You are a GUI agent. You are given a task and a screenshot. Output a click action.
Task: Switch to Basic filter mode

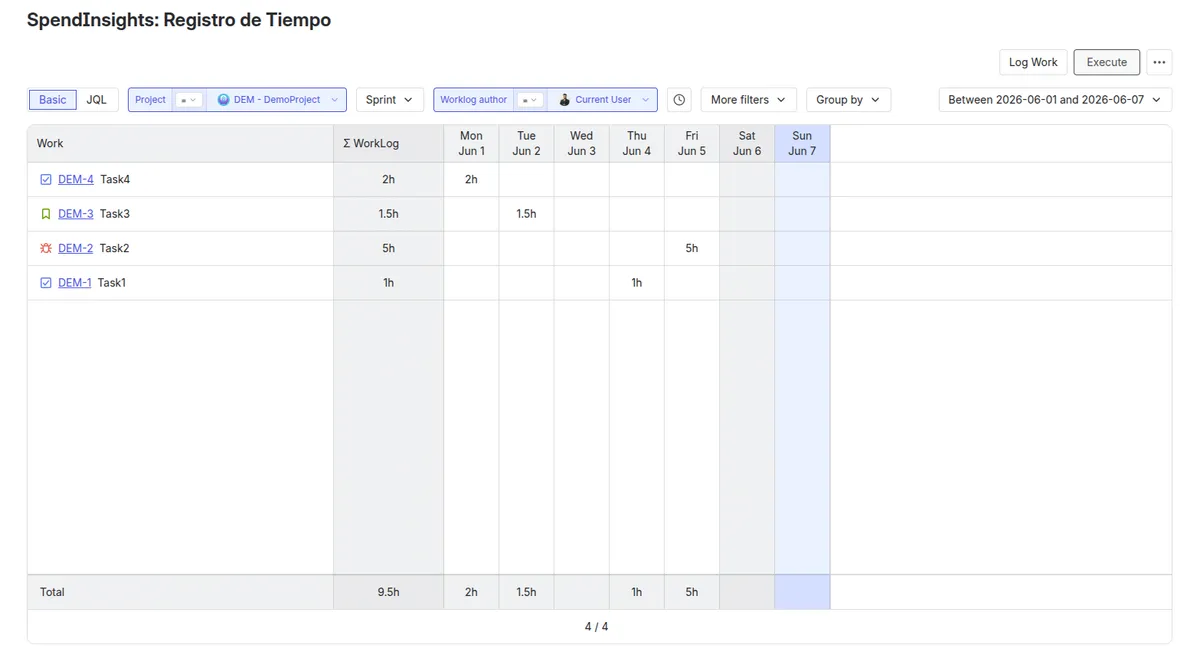point(53,100)
